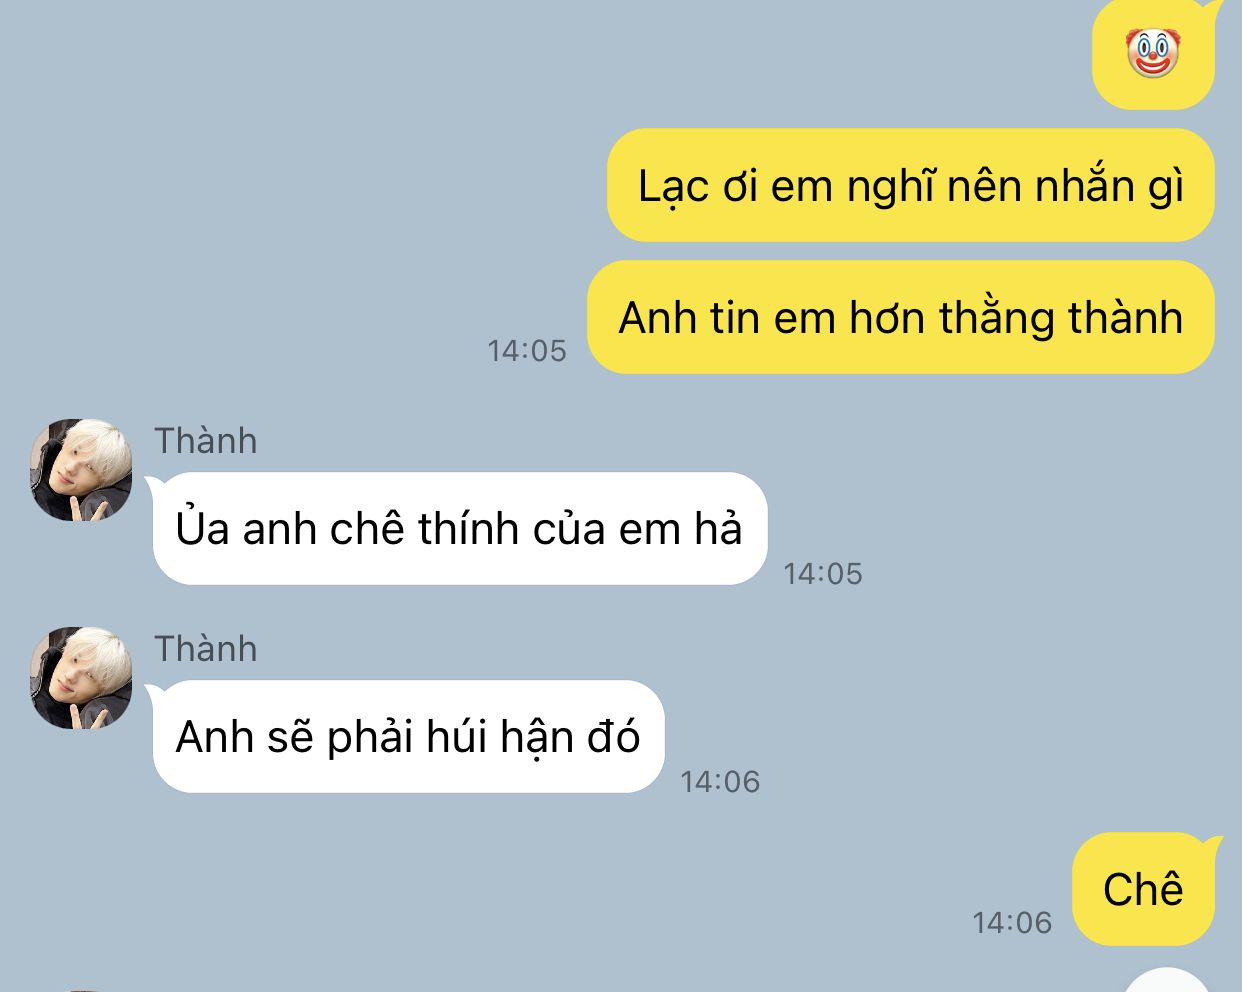Click sender name Thành above 'Ủa anh chê' message

tap(206, 441)
